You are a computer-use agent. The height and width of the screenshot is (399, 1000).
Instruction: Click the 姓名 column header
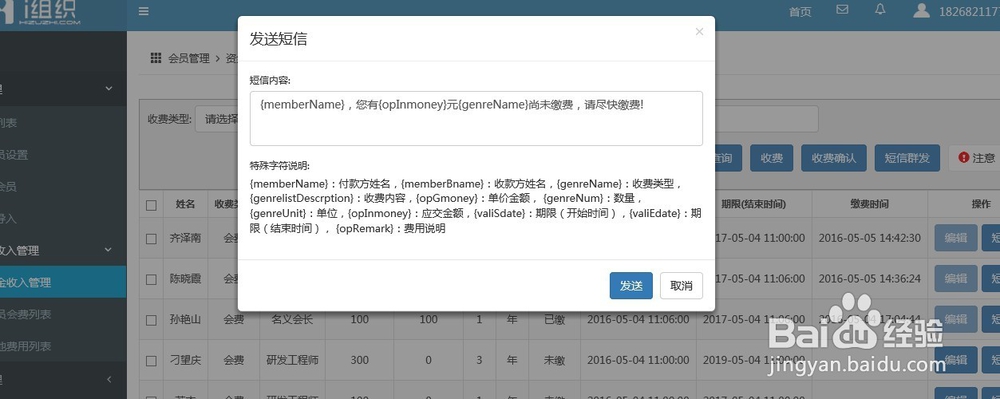186,205
